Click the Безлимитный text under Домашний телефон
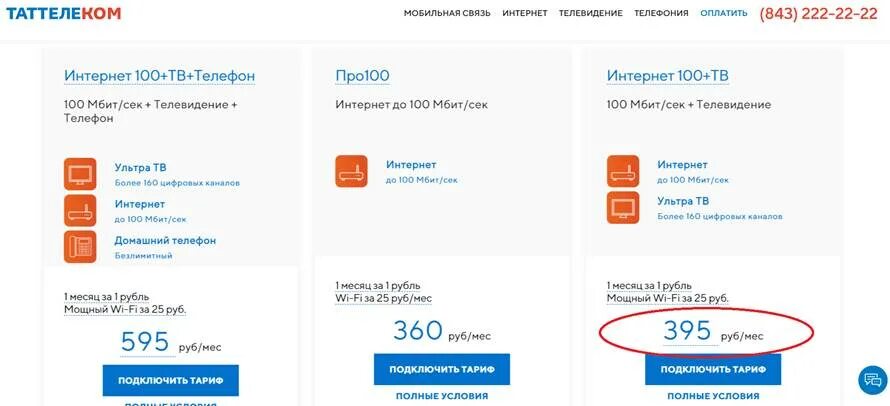This screenshot has height=406, width=890. click(x=143, y=256)
